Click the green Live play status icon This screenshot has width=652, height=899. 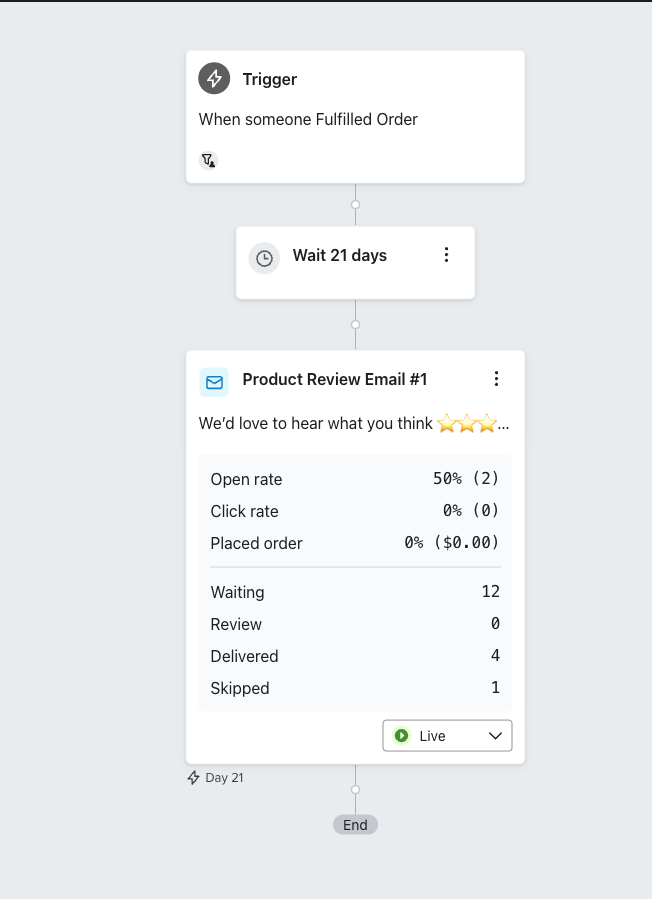402,736
